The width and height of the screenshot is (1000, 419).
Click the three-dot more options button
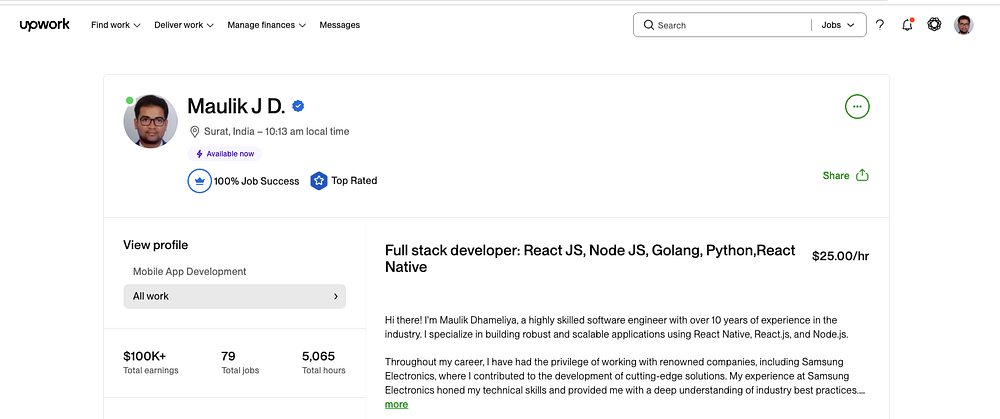(857, 106)
